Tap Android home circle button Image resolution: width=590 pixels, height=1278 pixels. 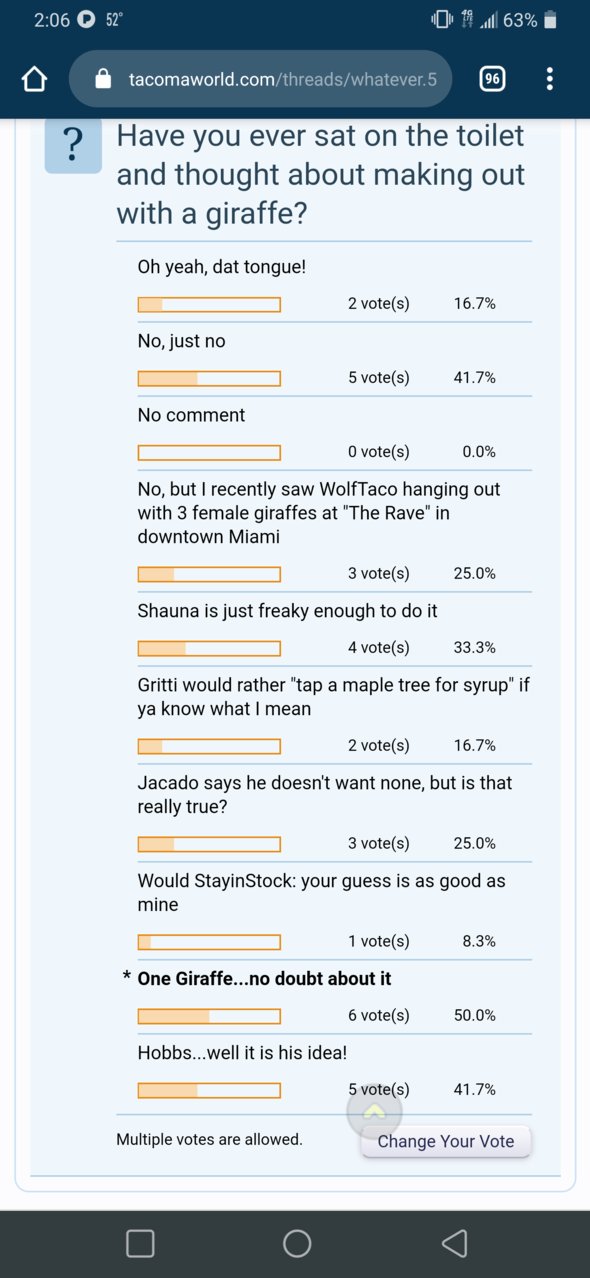tap(297, 1243)
